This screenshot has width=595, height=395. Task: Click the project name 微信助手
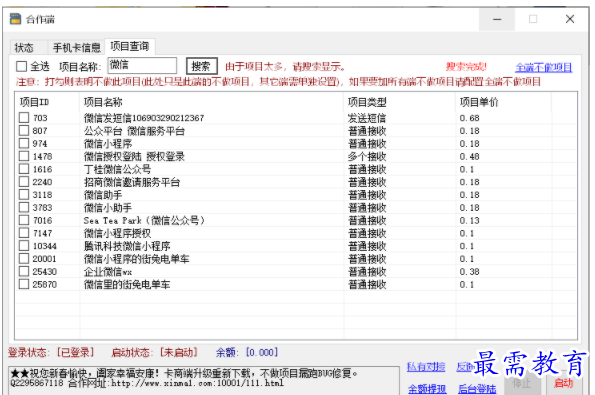[103, 195]
